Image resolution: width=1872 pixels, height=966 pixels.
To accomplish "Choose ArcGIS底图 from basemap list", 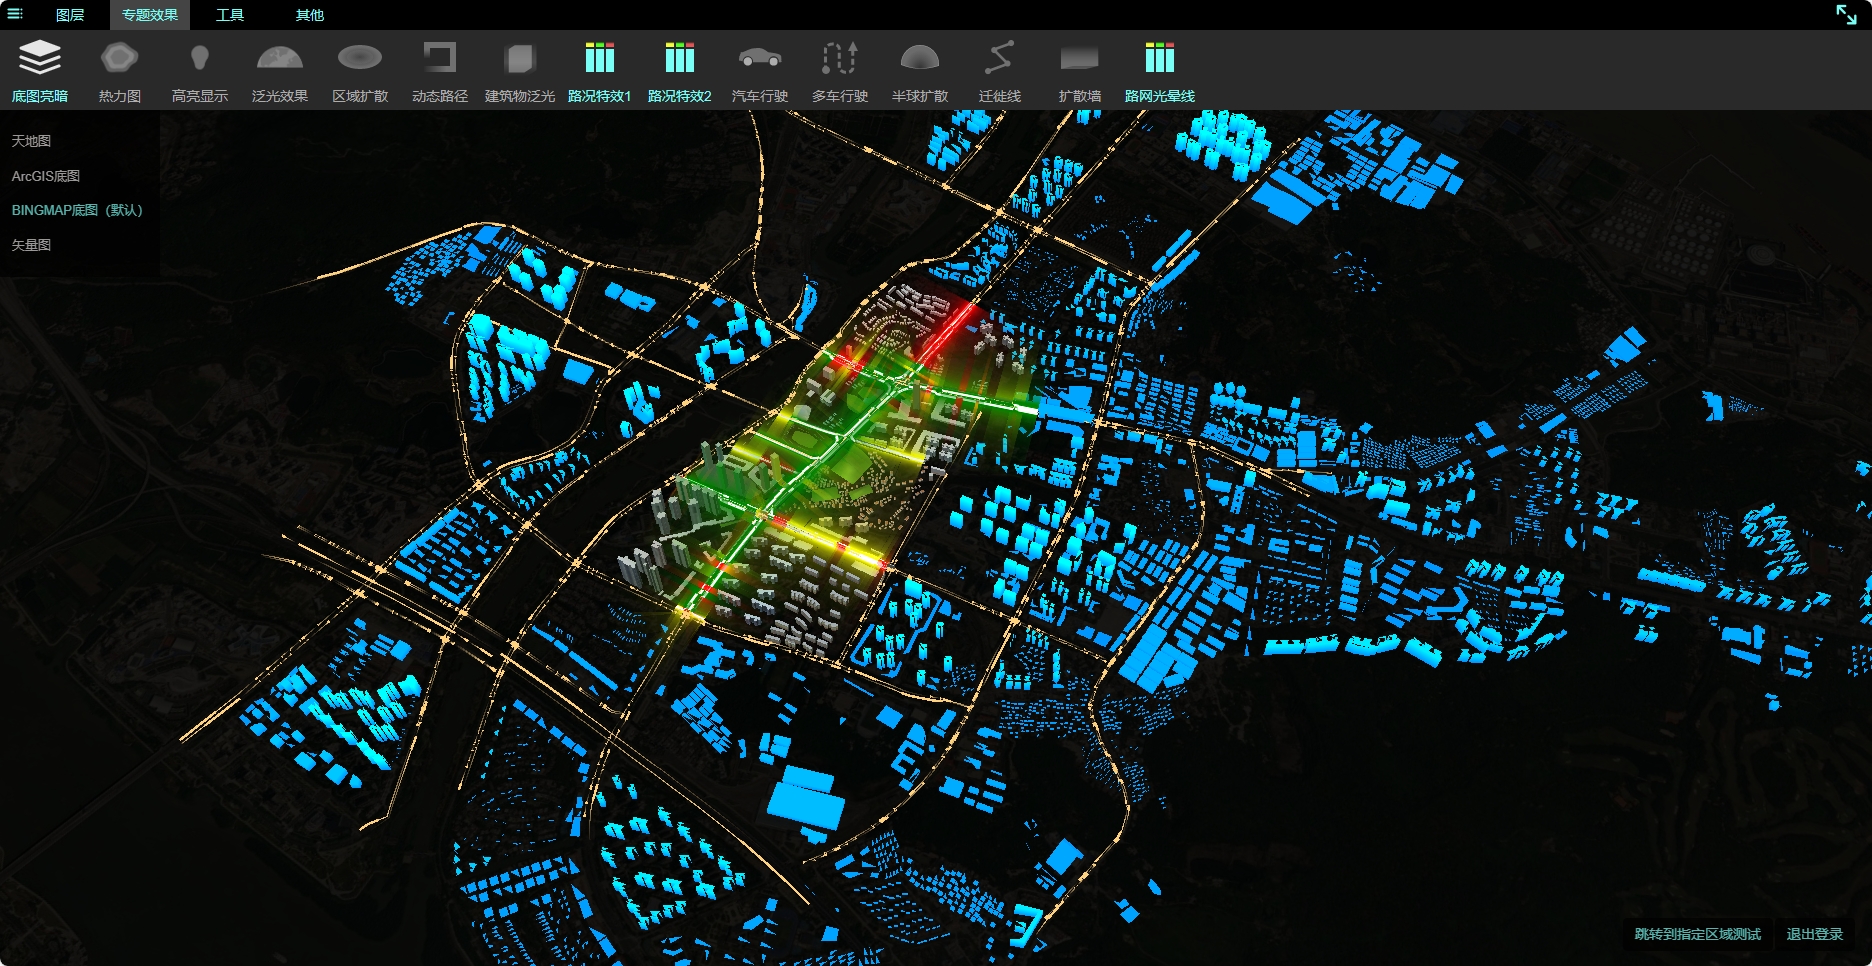I will 46,176.
